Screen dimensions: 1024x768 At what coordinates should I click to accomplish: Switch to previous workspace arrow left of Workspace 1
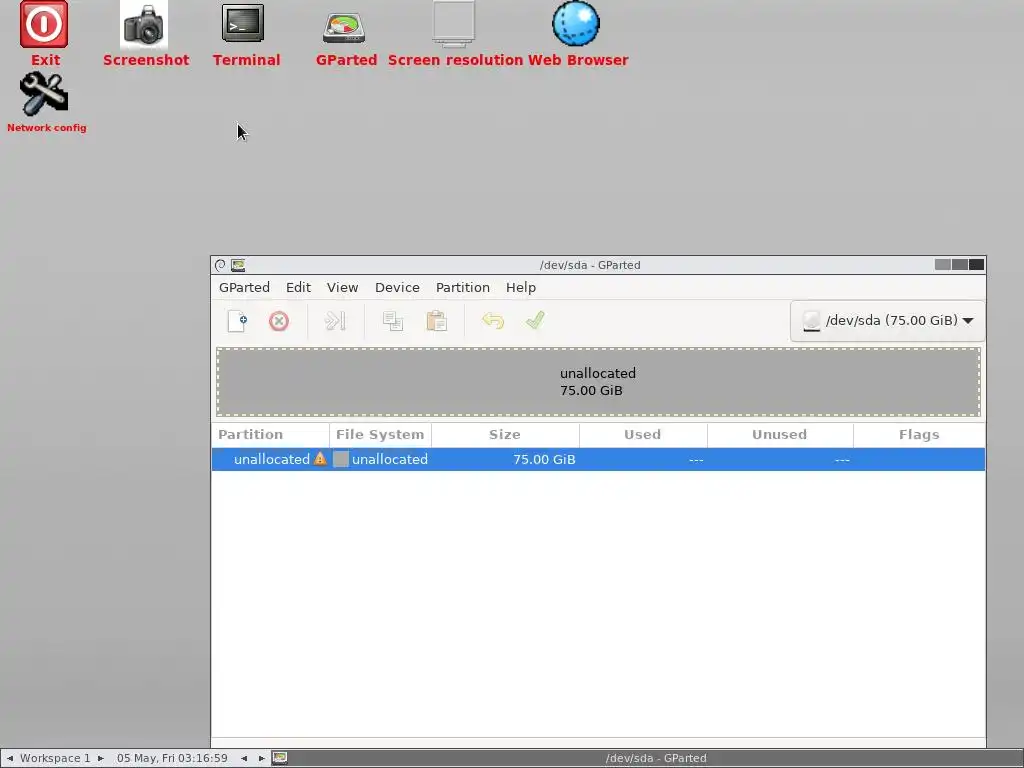click(x=10, y=758)
